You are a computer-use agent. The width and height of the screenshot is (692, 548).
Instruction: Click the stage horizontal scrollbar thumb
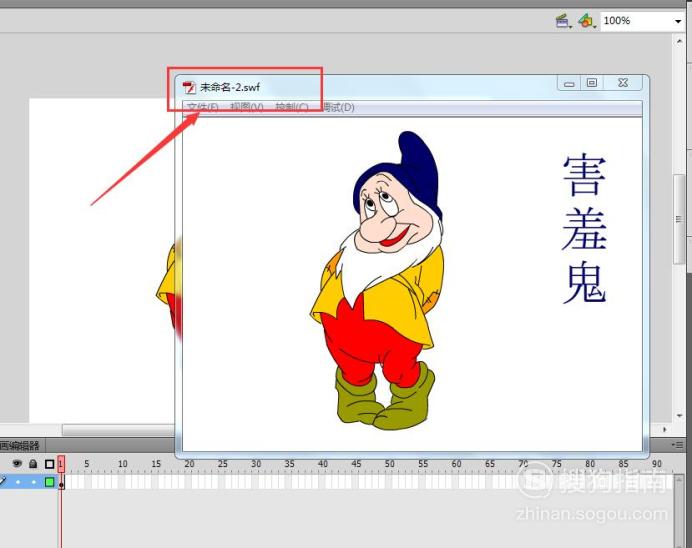pyautogui.click(x=118, y=429)
